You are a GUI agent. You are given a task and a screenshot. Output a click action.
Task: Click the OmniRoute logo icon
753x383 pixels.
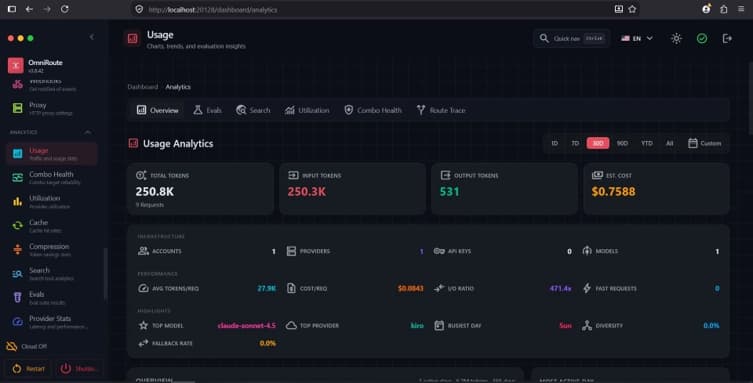[15, 65]
